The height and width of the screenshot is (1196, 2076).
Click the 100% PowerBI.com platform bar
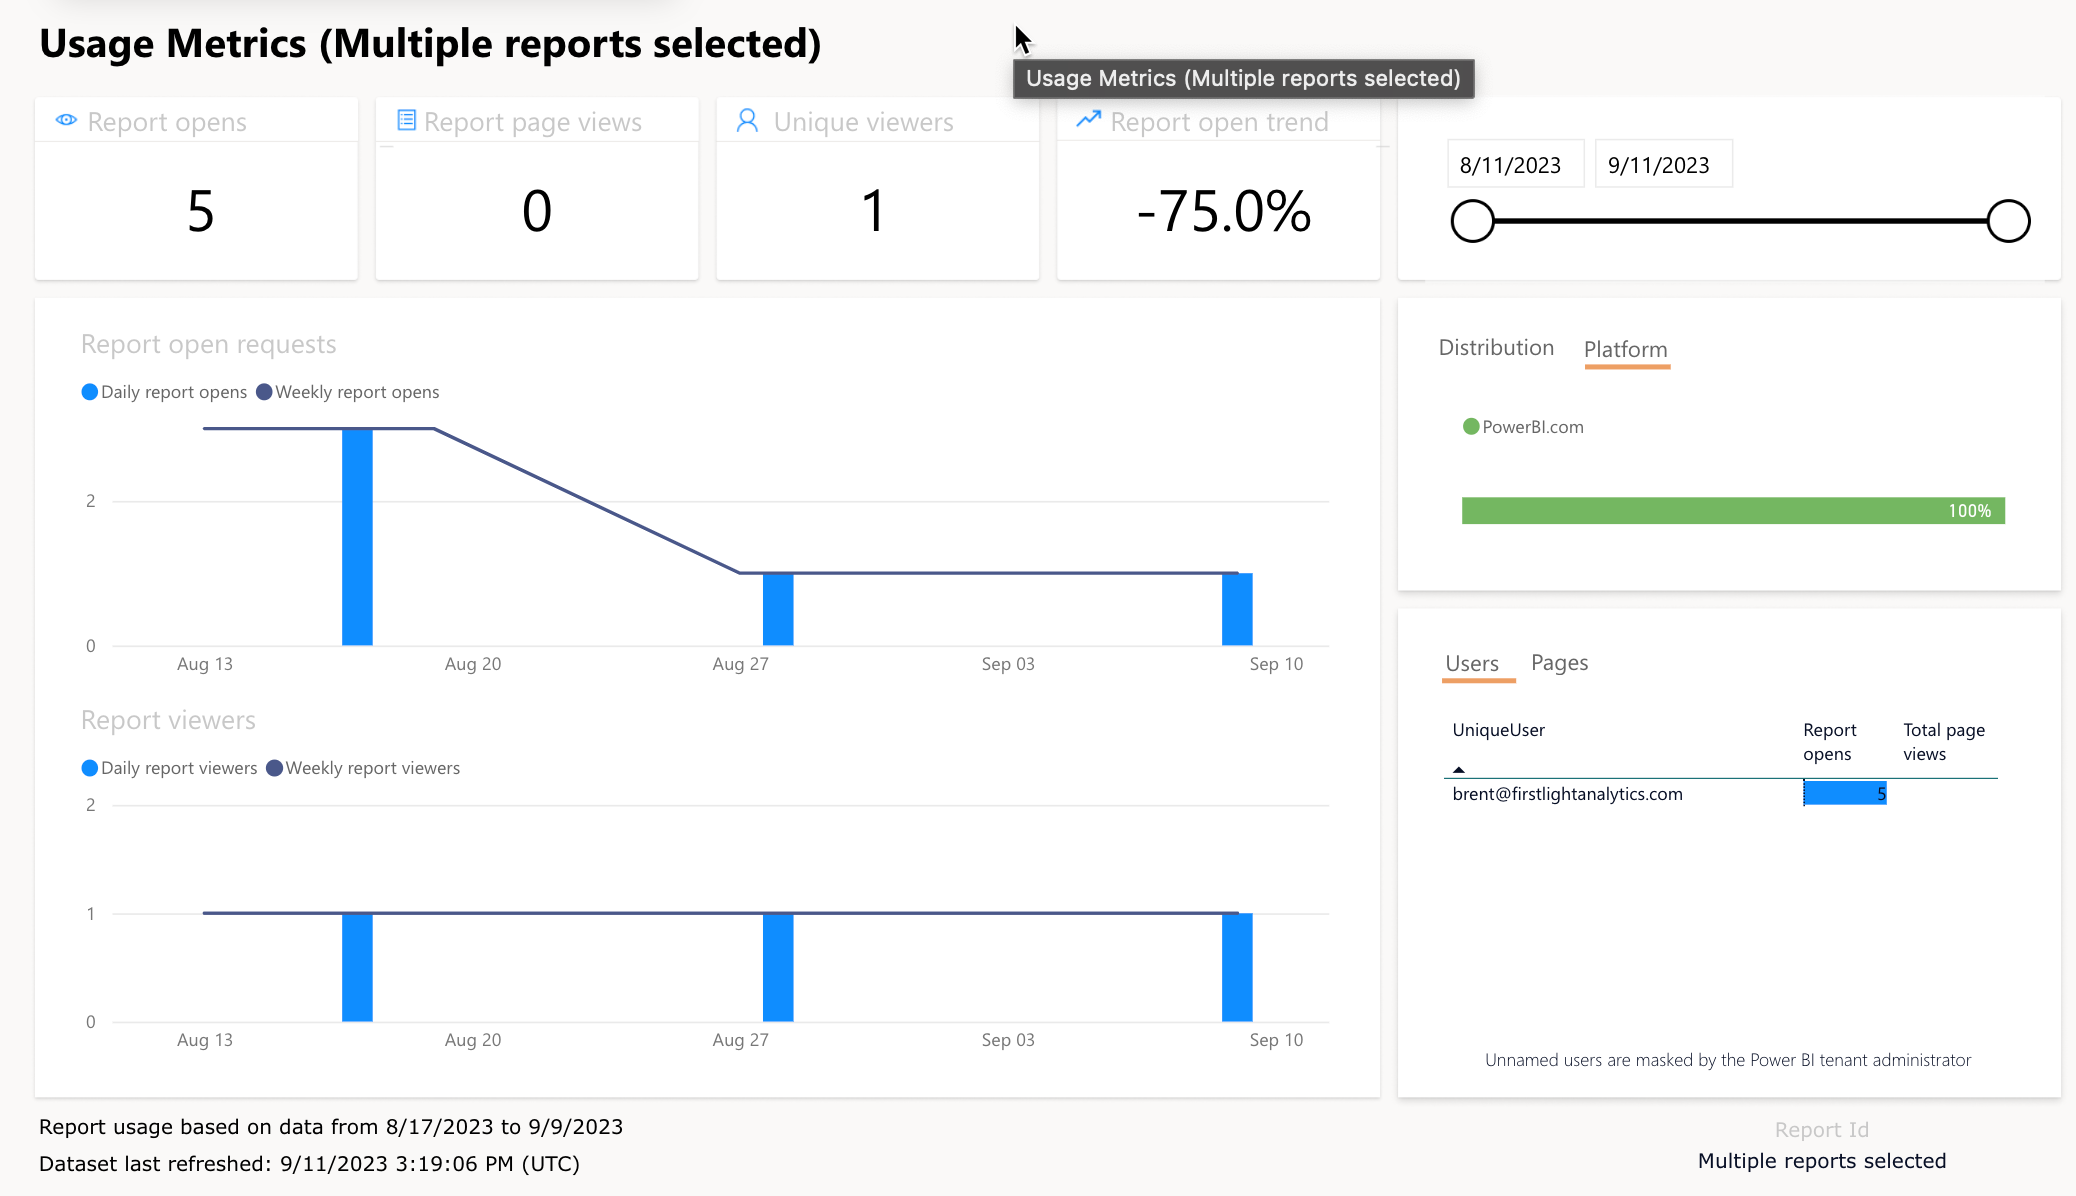pos(1732,510)
